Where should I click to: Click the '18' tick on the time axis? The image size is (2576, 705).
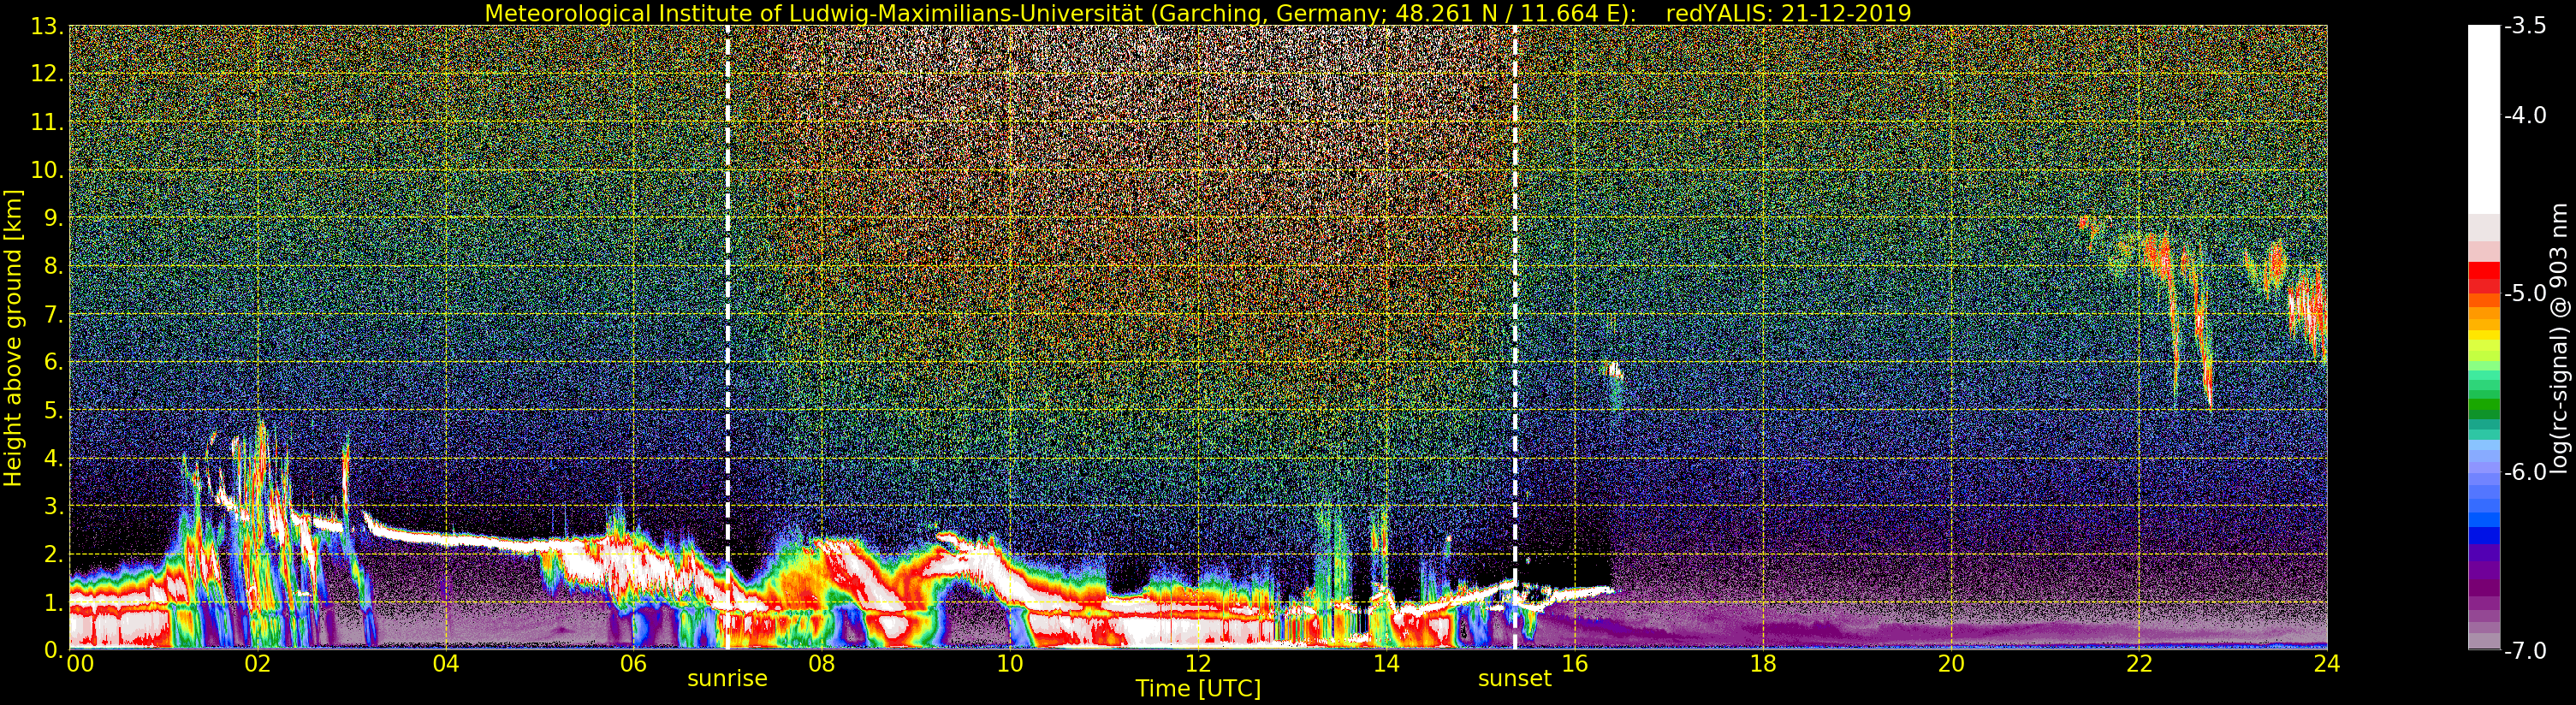coord(1763,664)
